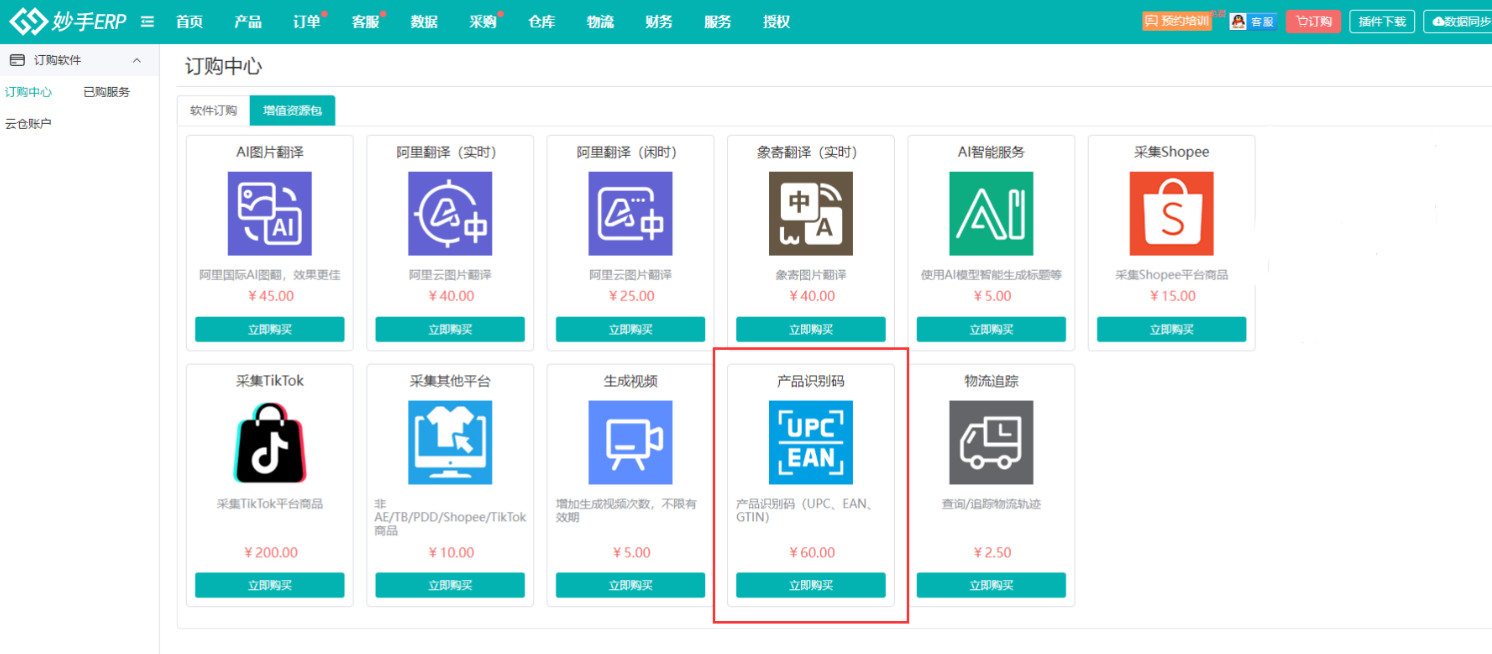
Task: Open the 产品 menu
Action: 248,22
